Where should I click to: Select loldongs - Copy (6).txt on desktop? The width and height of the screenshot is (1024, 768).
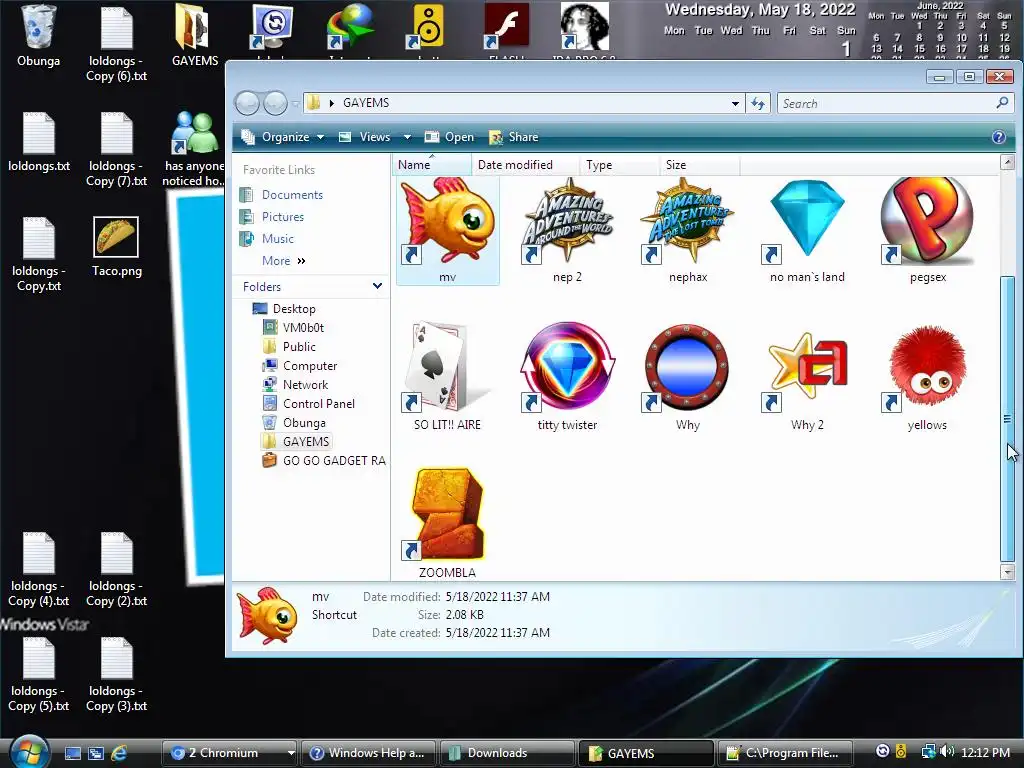116,43
